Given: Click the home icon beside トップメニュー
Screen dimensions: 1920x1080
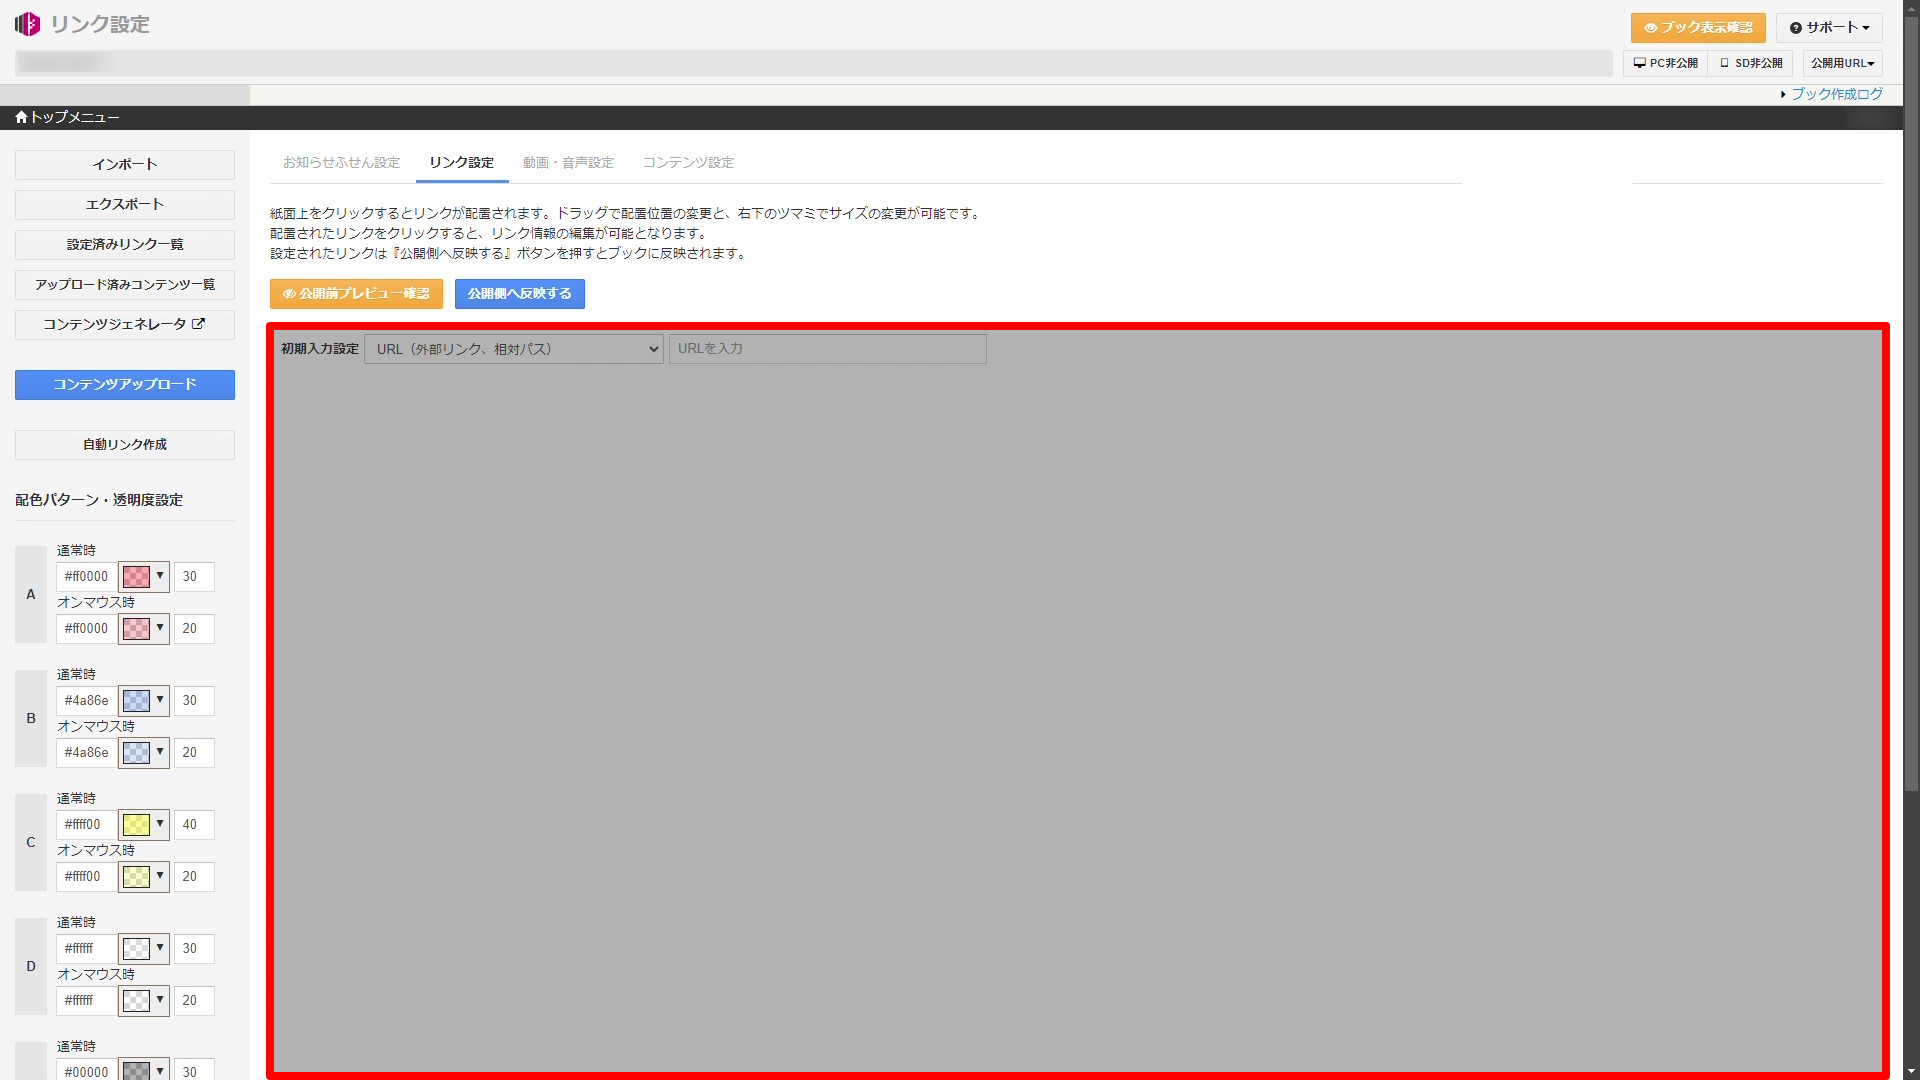Looking at the screenshot, I should tap(20, 117).
